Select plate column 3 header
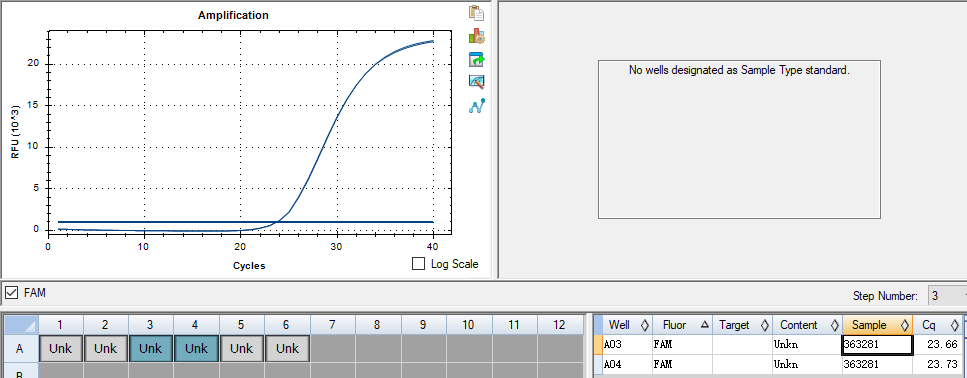This screenshot has width=967, height=378. (150, 324)
